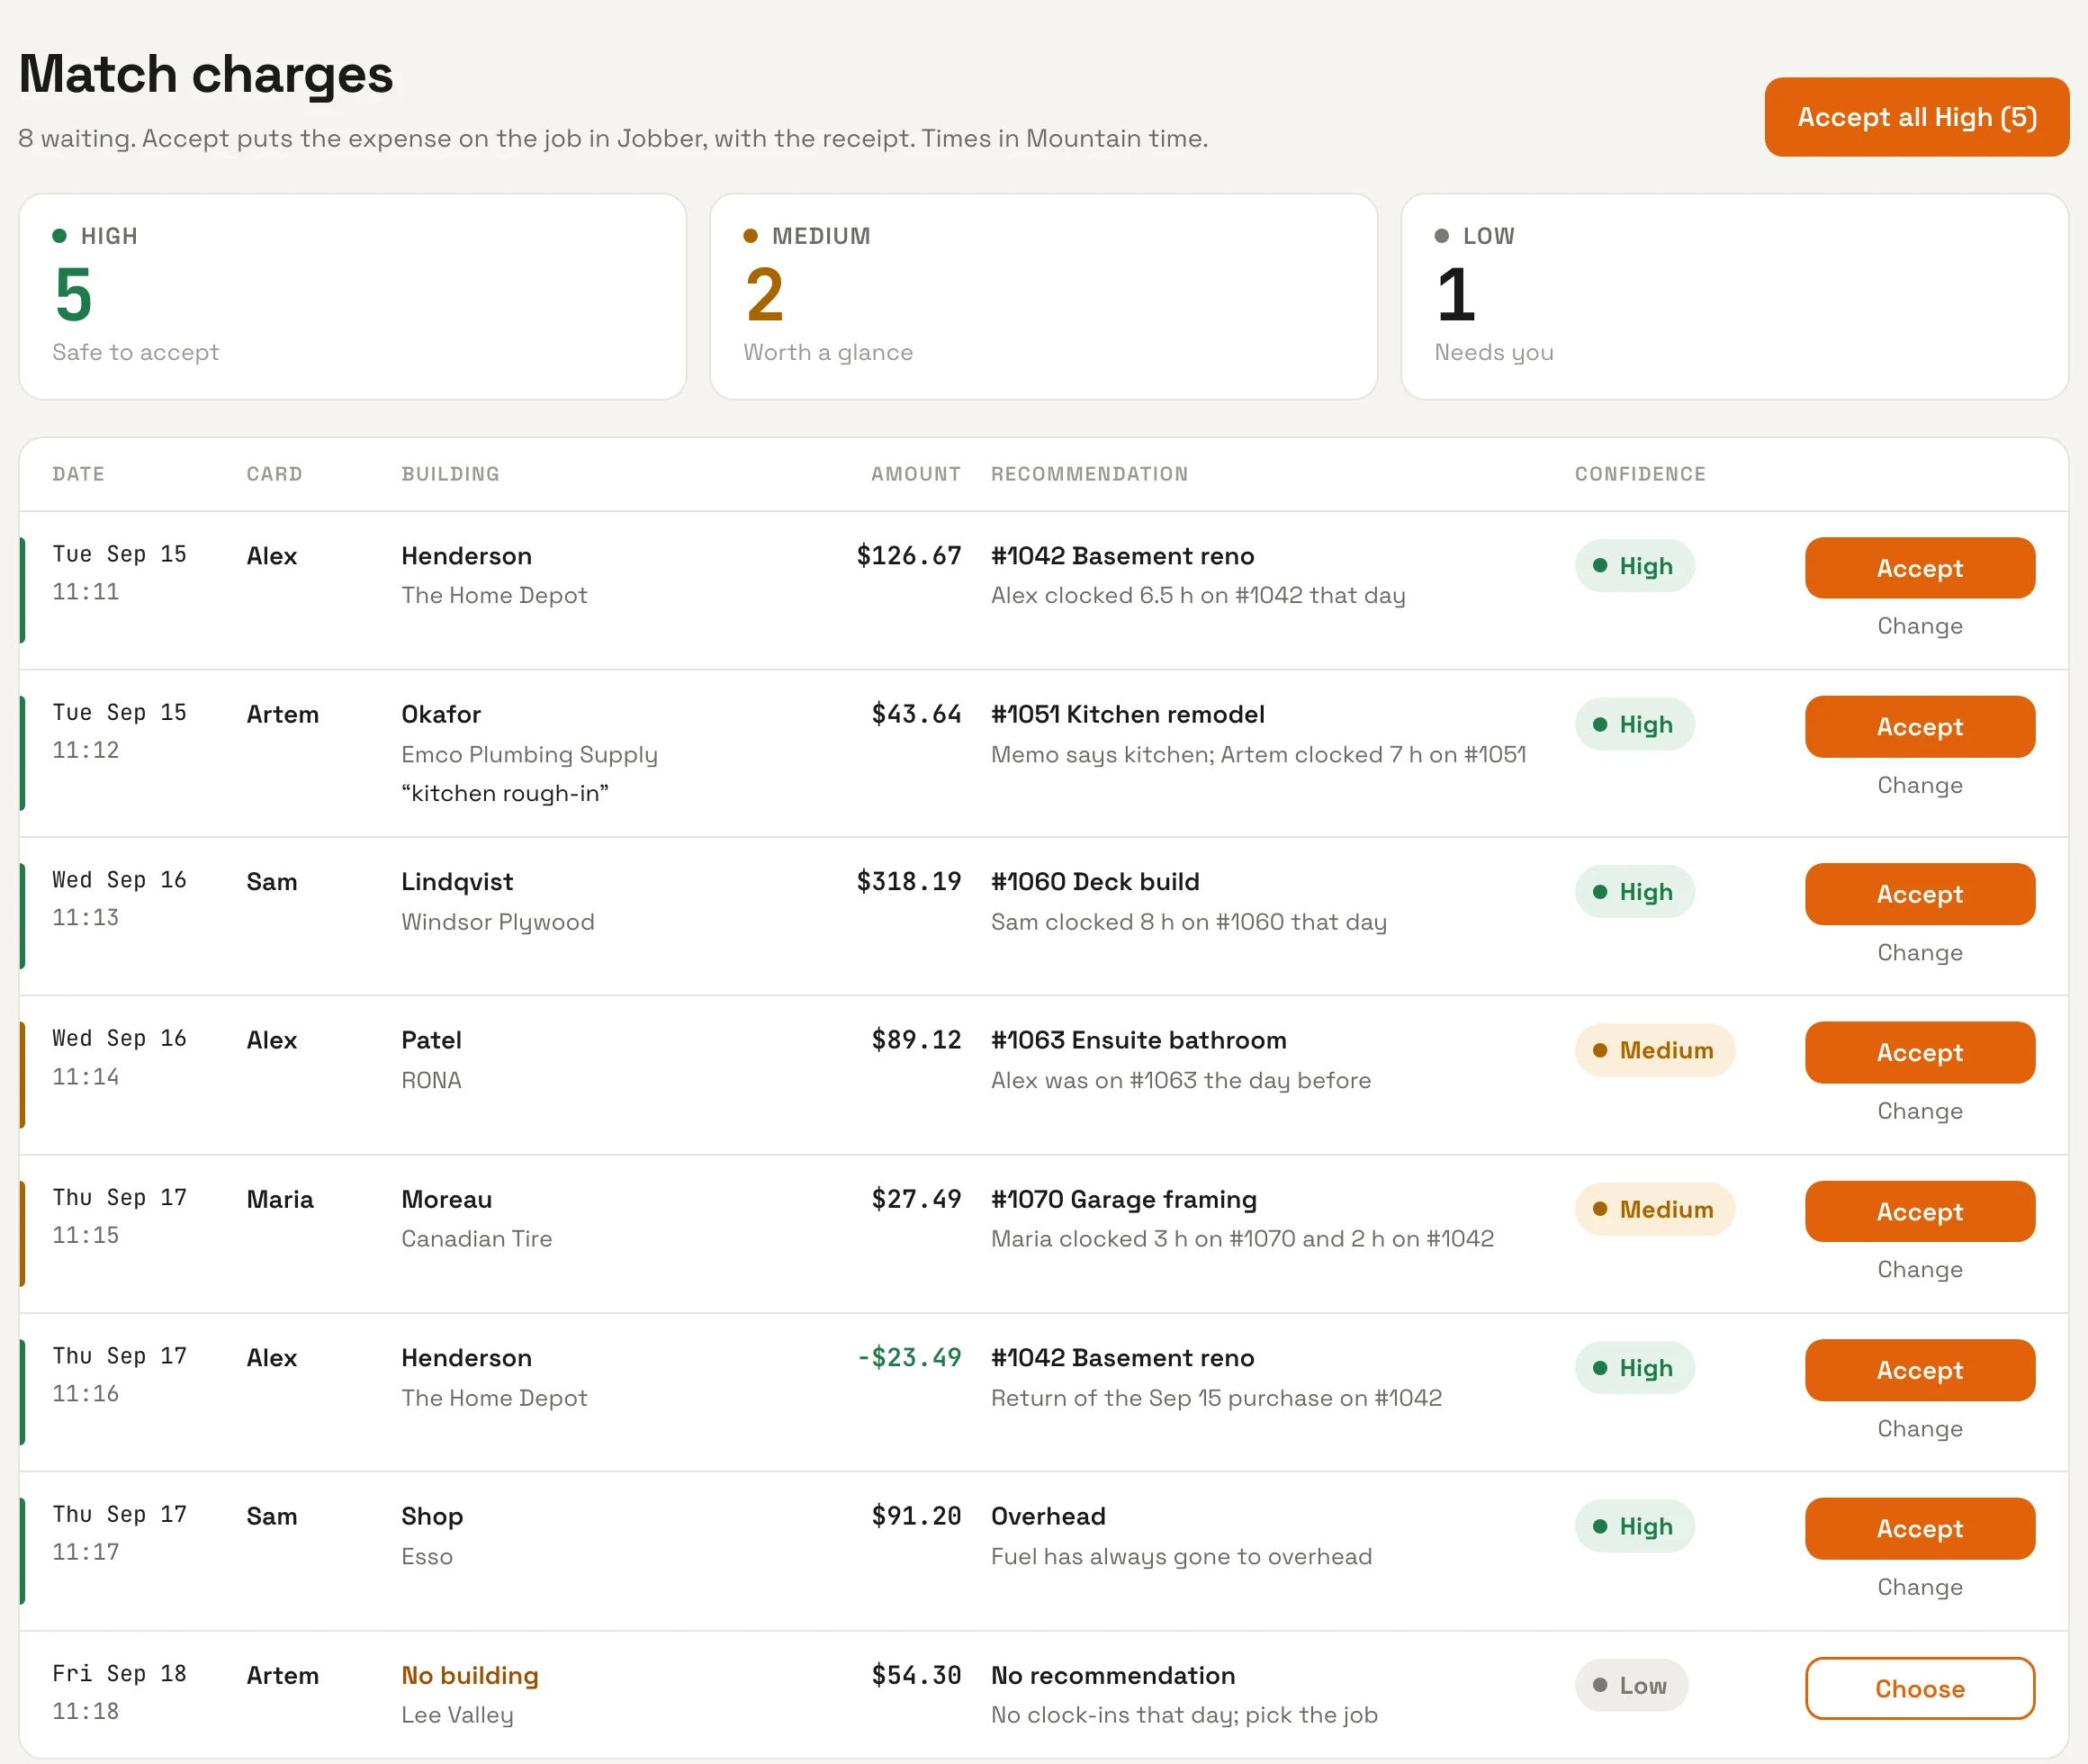Select the AMOUNT column header
The height and width of the screenshot is (1764, 2088).
point(915,474)
